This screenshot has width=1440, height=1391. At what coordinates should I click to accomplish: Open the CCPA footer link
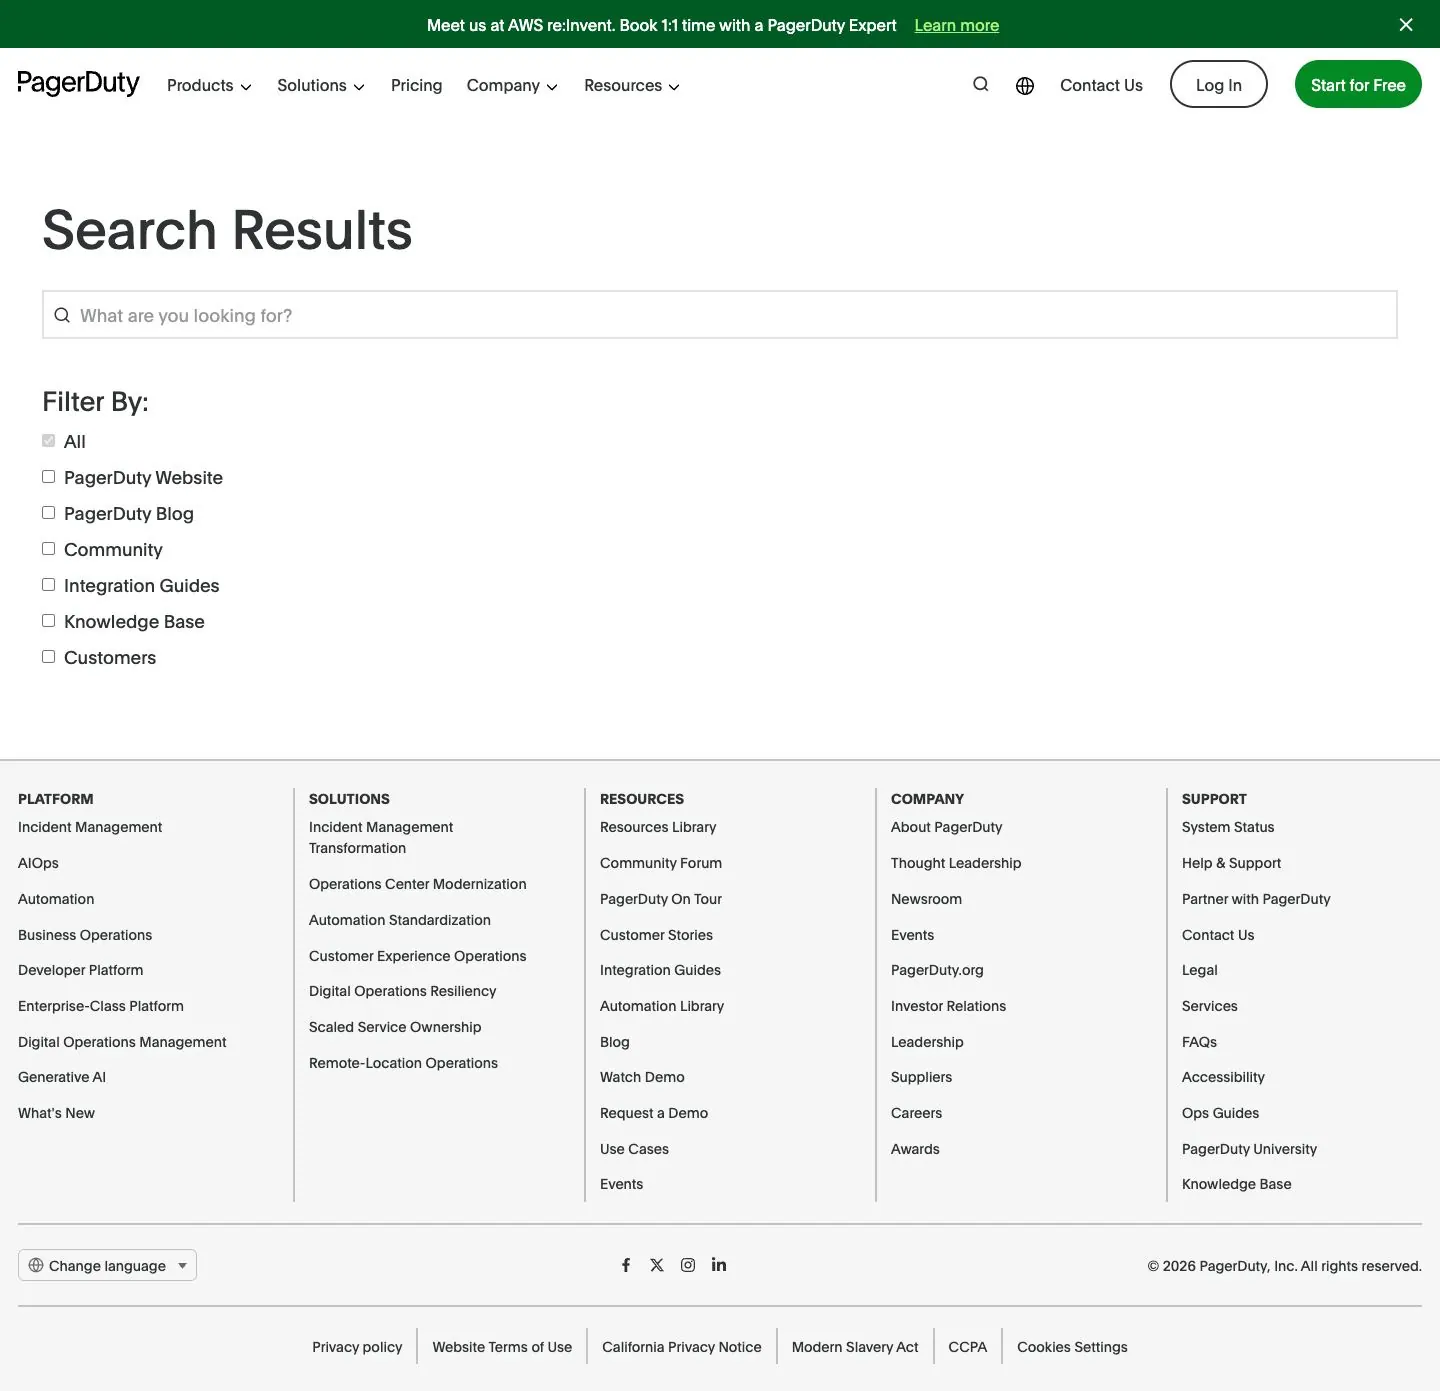(968, 1347)
